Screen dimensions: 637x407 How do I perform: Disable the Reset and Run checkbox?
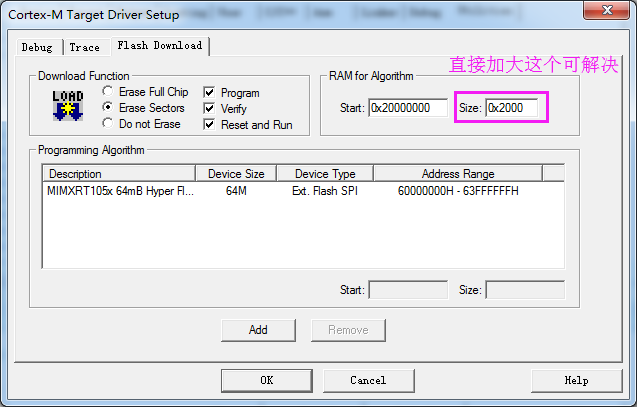click(x=209, y=125)
